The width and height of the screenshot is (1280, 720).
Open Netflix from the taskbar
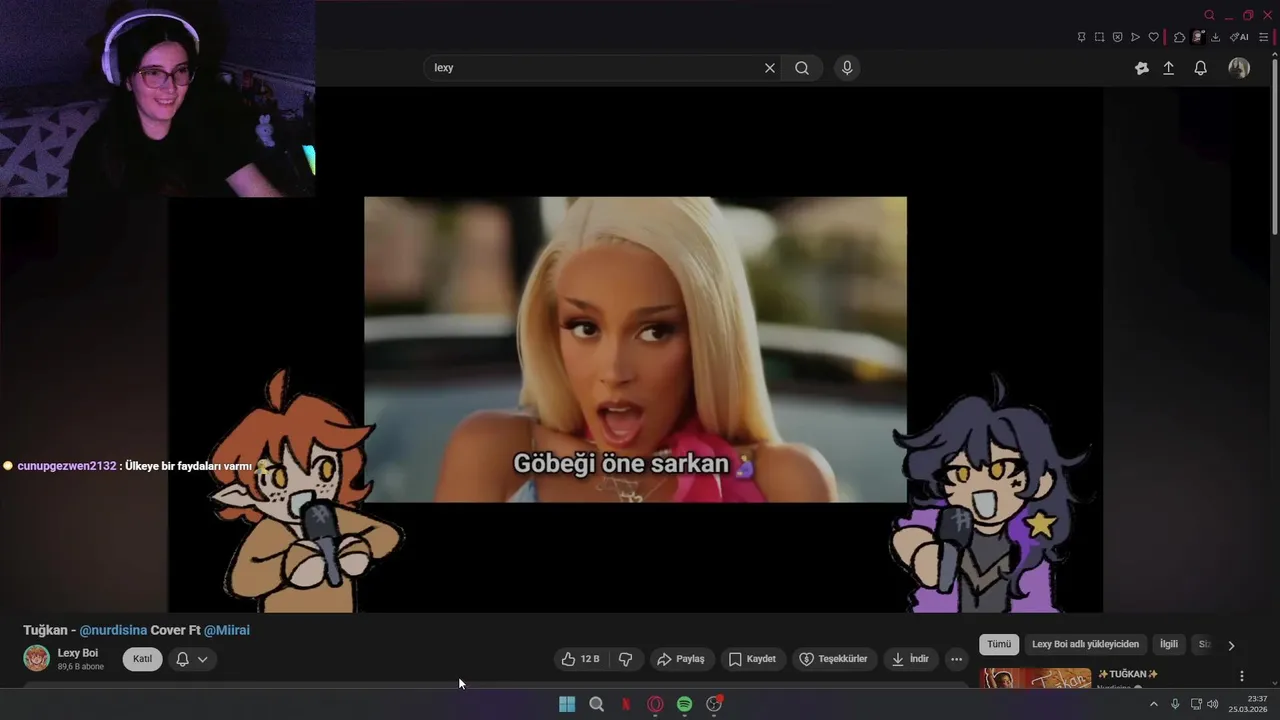(x=626, y=704)
